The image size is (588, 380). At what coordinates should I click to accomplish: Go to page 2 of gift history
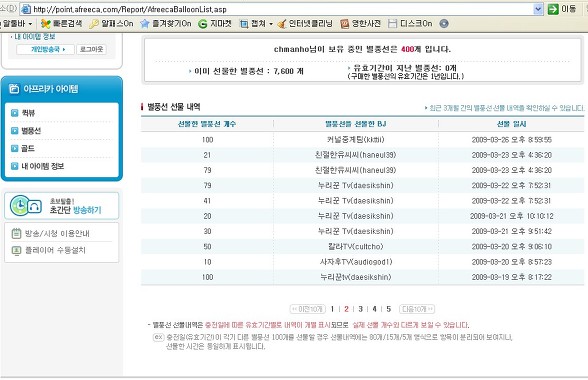point(346,309)
